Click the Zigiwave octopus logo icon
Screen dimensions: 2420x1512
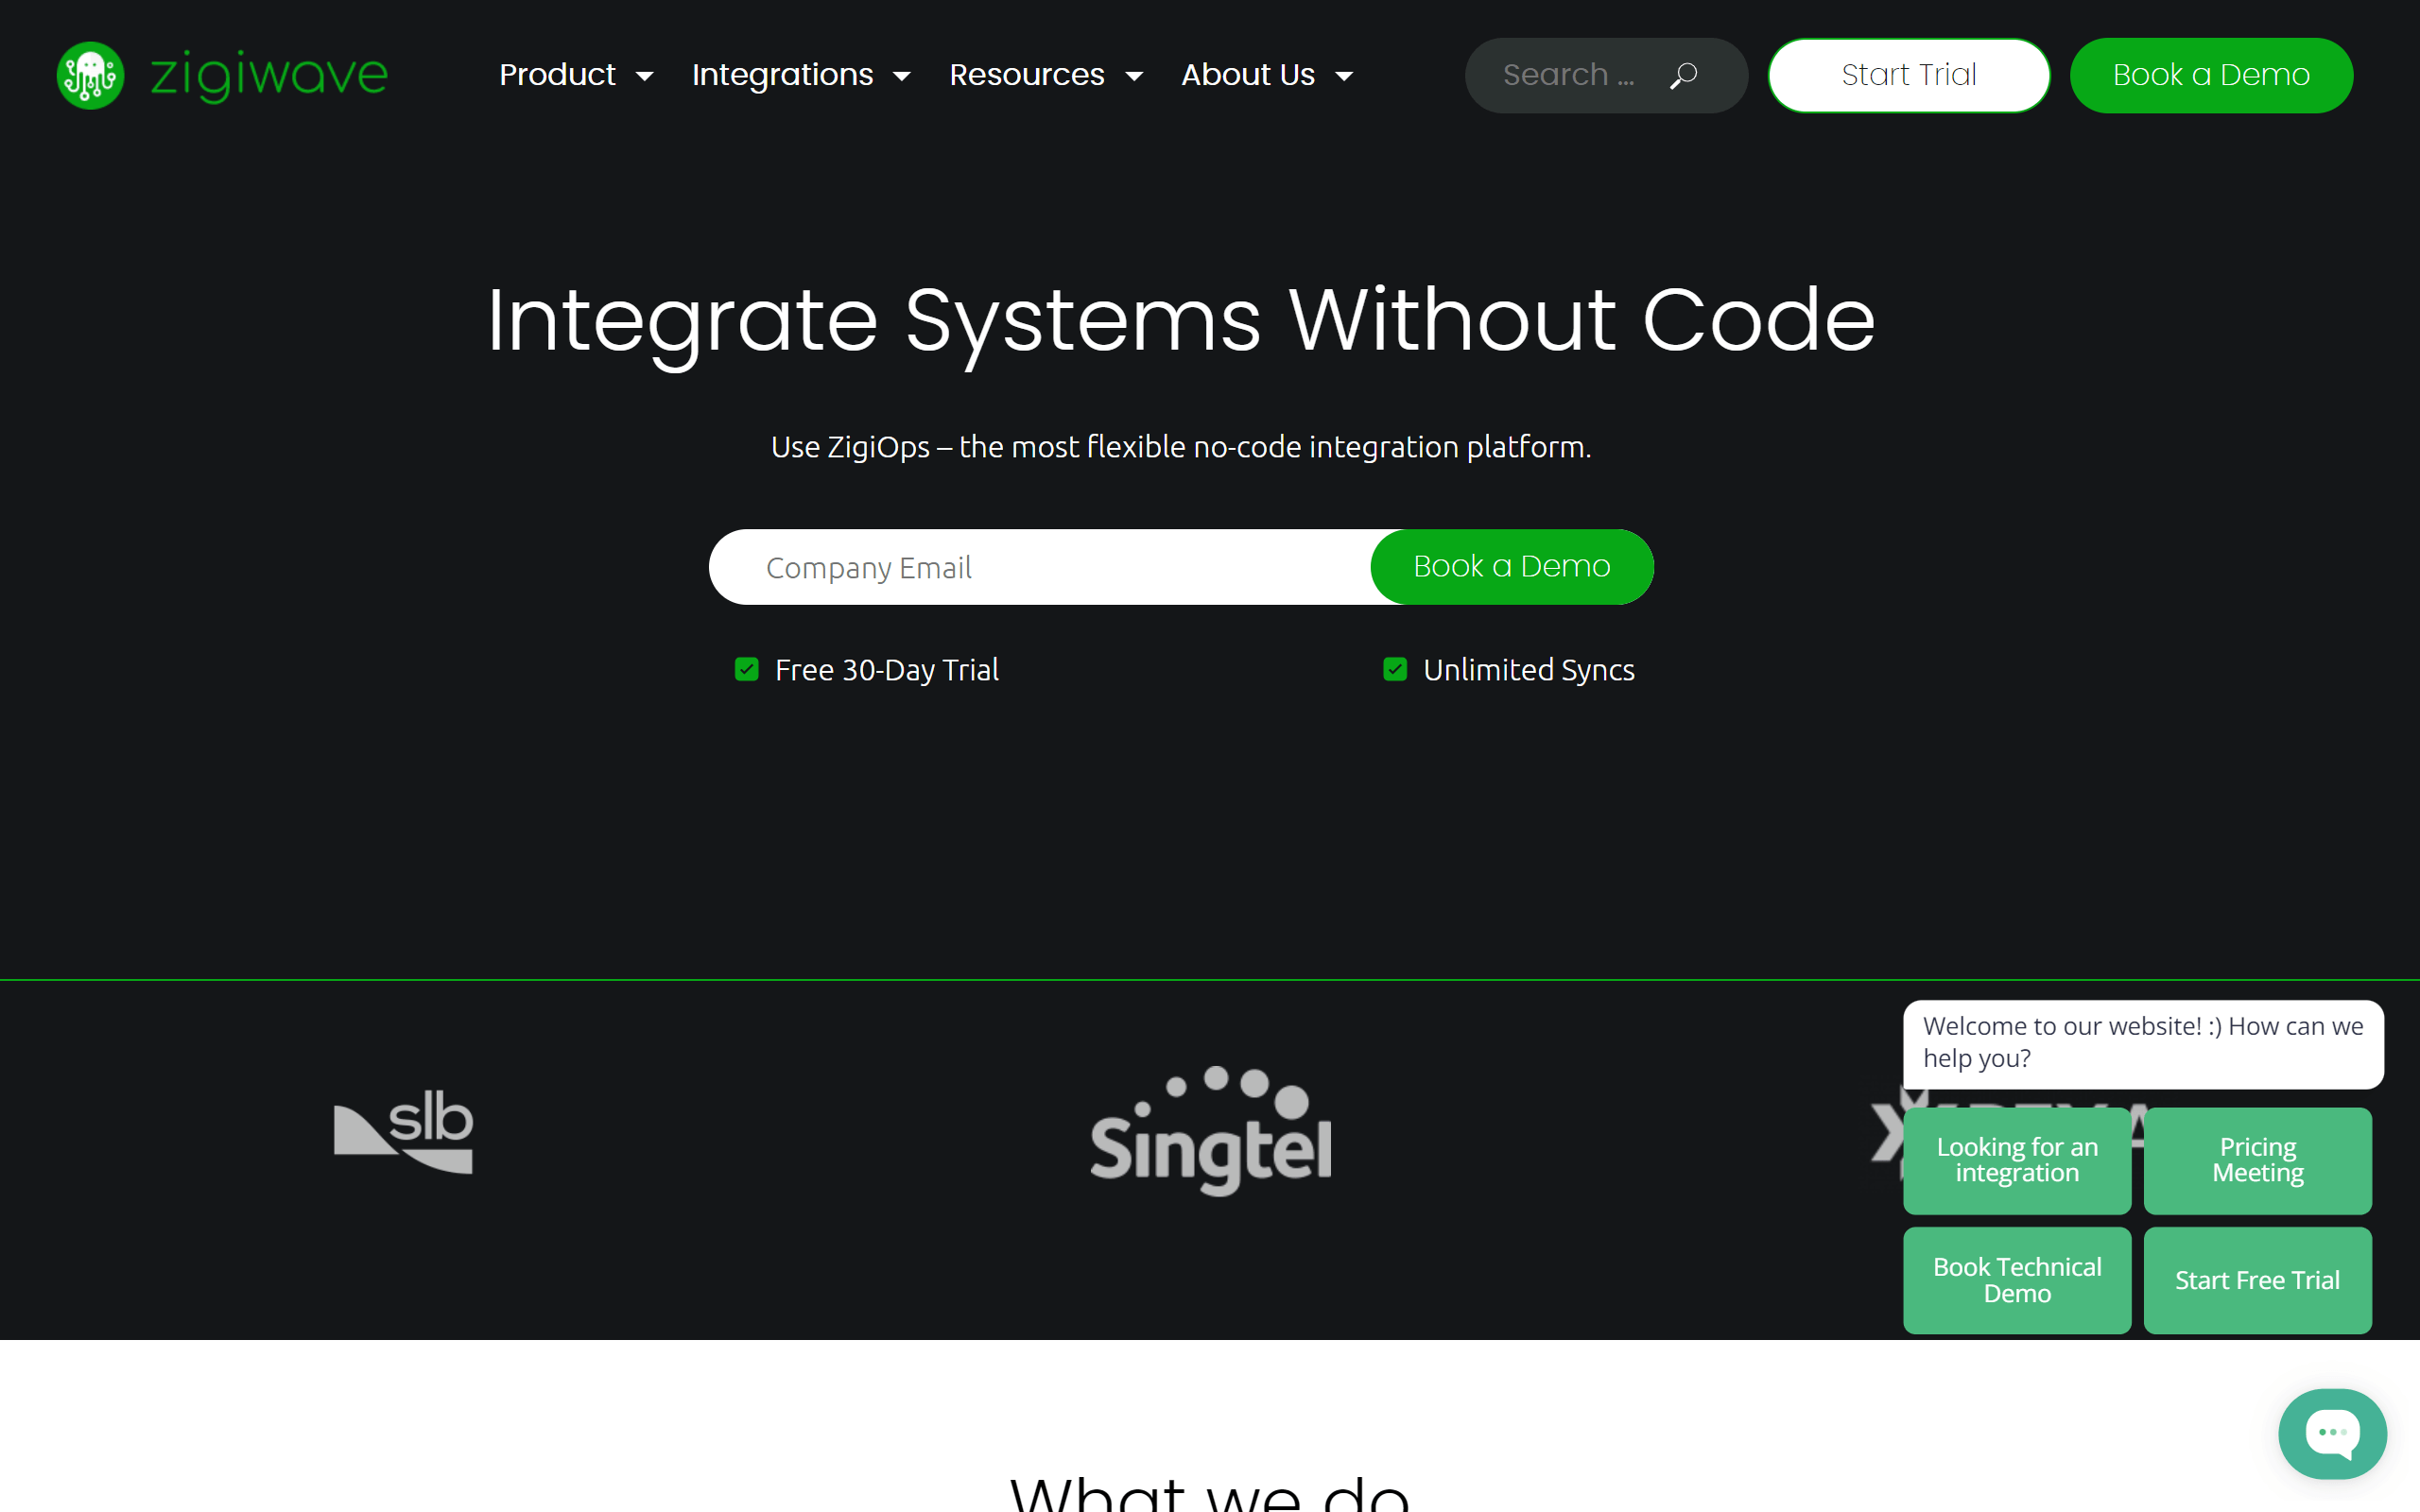click(89, 73)
